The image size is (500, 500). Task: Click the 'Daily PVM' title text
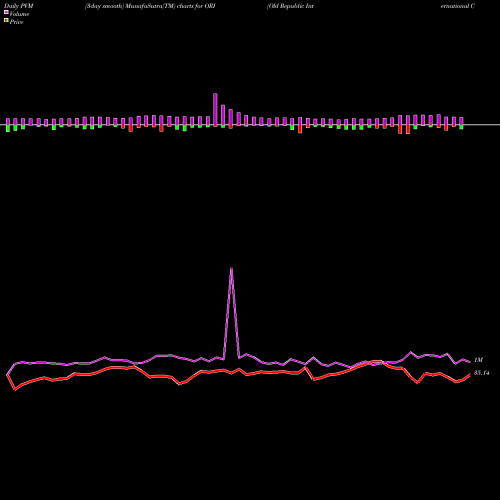point(19,6)
